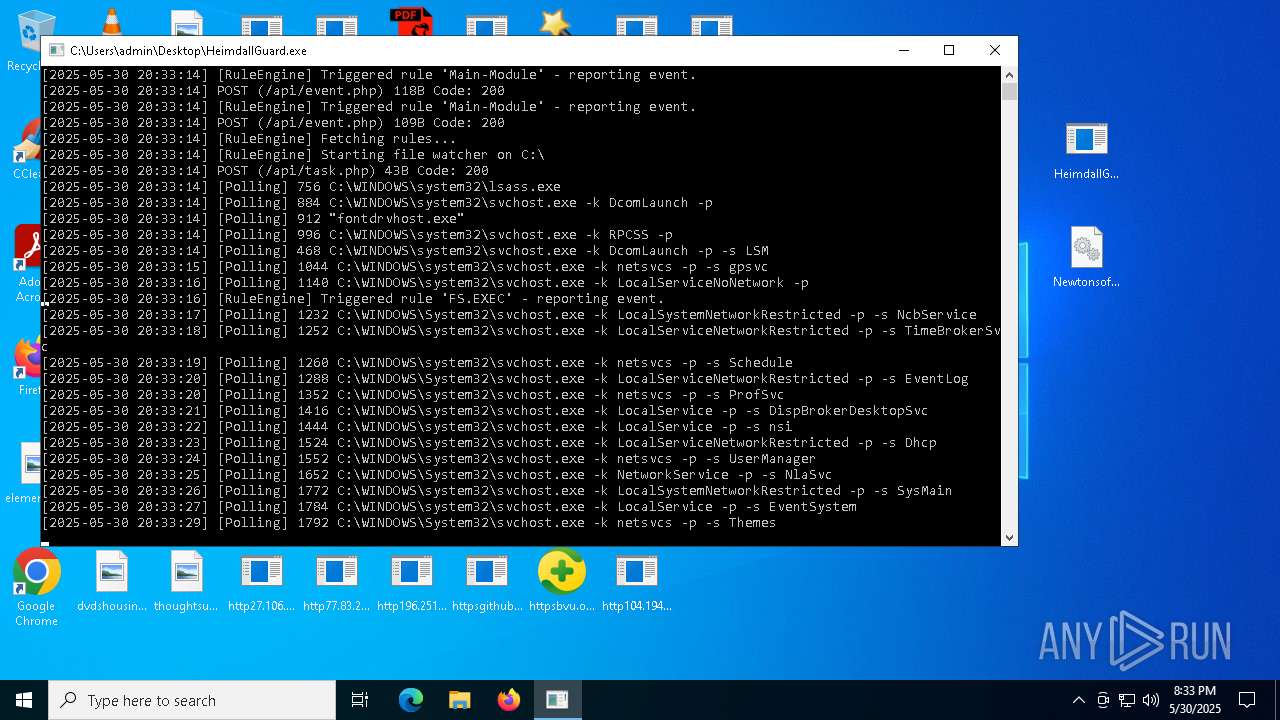This screenshot has width=1280, height=720.
Task: Launch Firefox from taskbar
Action: (509, 700)
